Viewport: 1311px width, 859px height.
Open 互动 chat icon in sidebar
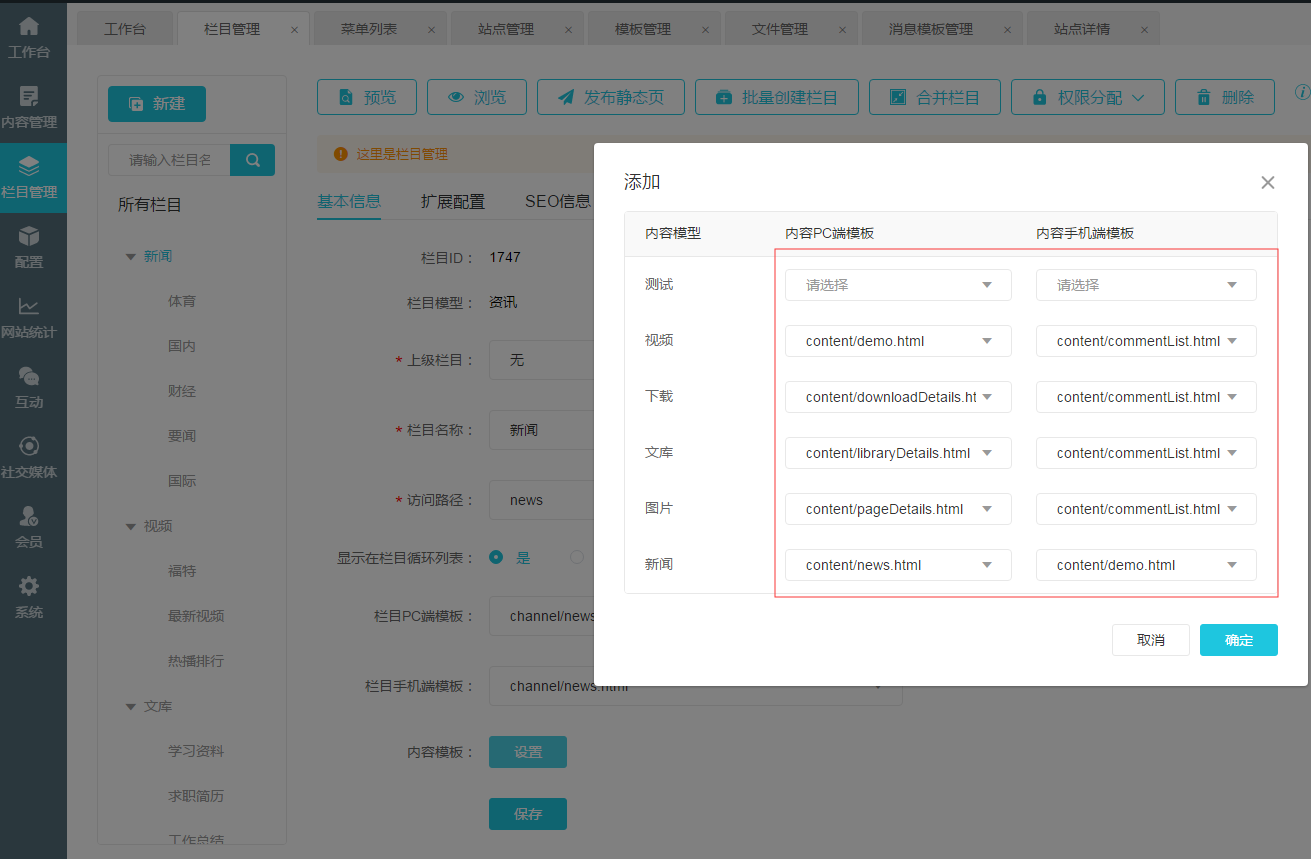pyautogui.click(x=30, y=387)
